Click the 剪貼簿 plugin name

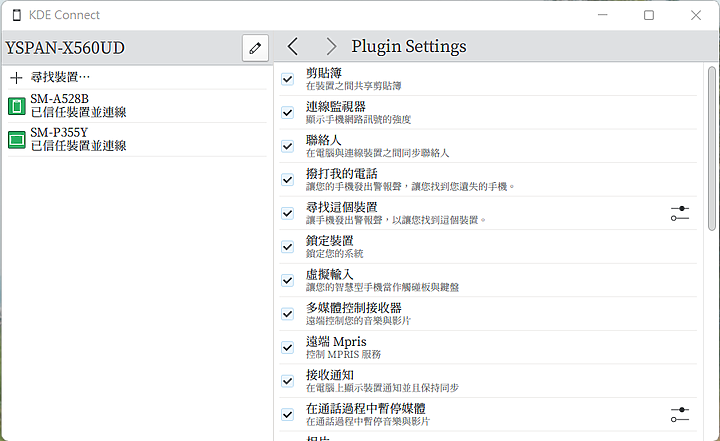(x=324, y=73)
